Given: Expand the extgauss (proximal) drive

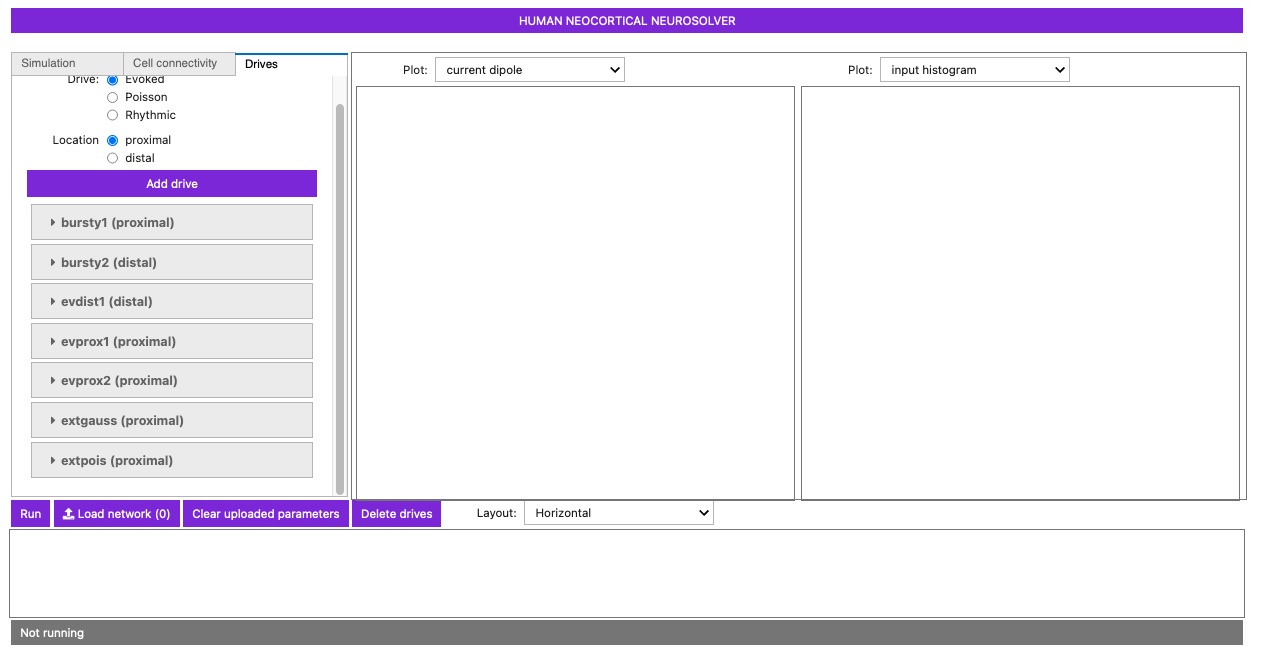Looking at the screenshot, I should click(172, 420).
